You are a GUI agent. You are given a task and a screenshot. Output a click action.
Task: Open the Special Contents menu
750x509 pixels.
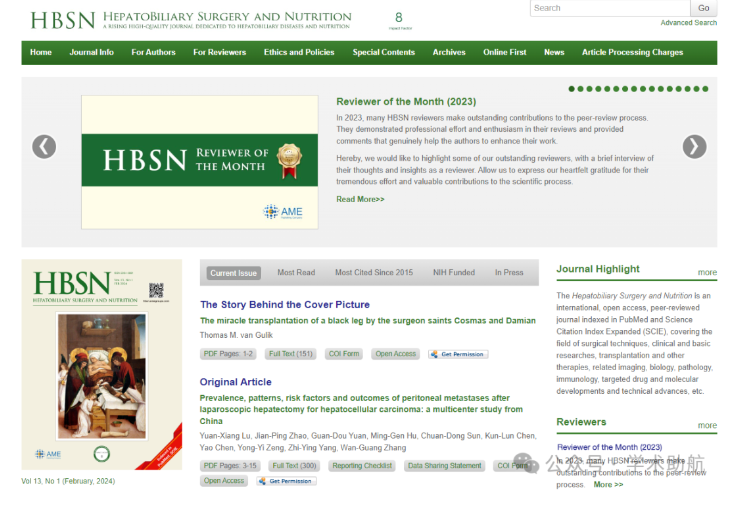point(384,52)
